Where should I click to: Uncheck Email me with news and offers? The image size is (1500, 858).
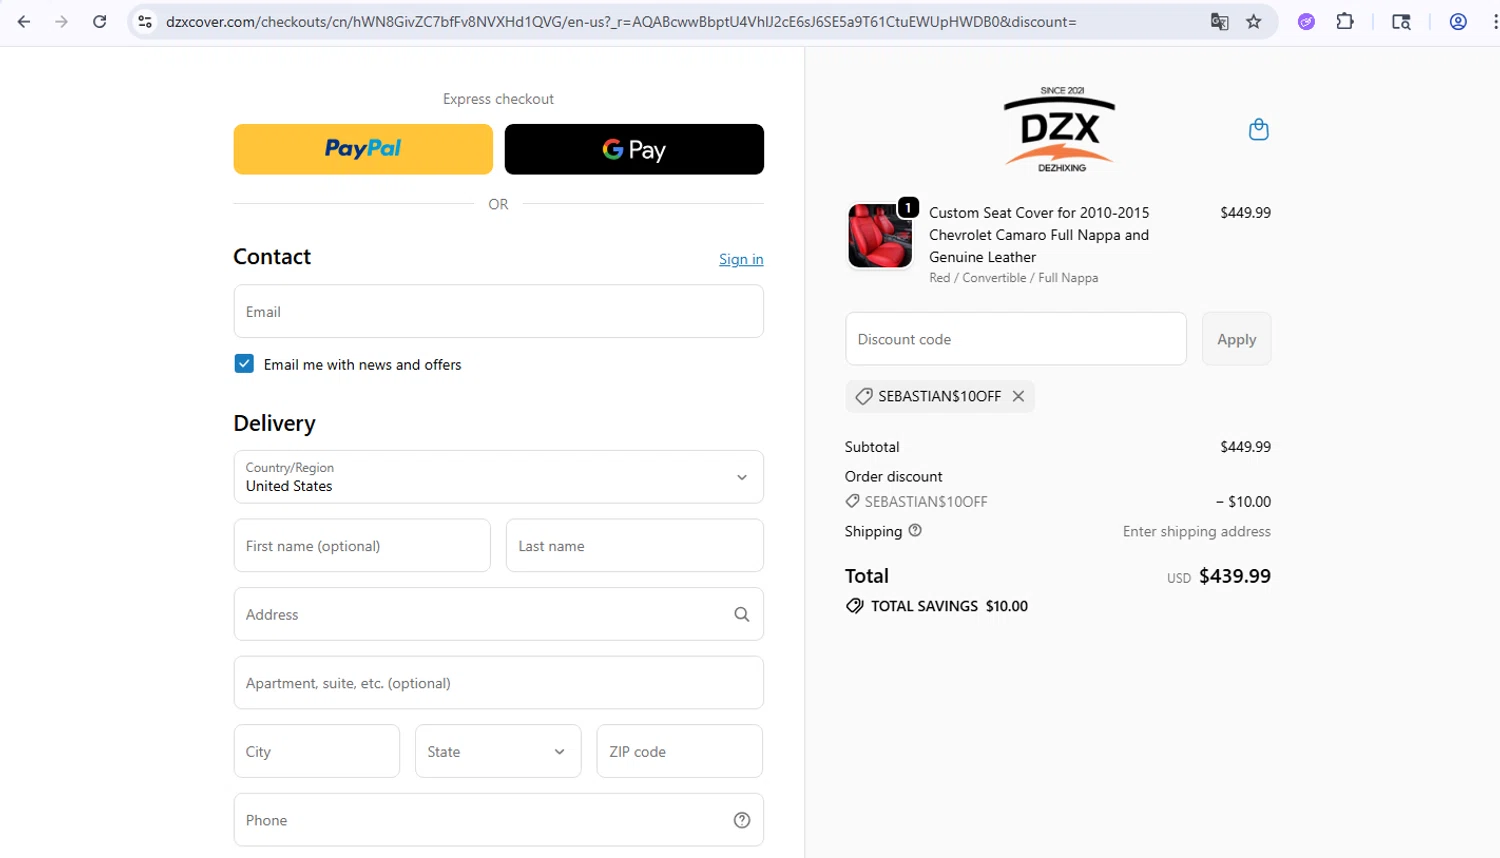(244, 364)
